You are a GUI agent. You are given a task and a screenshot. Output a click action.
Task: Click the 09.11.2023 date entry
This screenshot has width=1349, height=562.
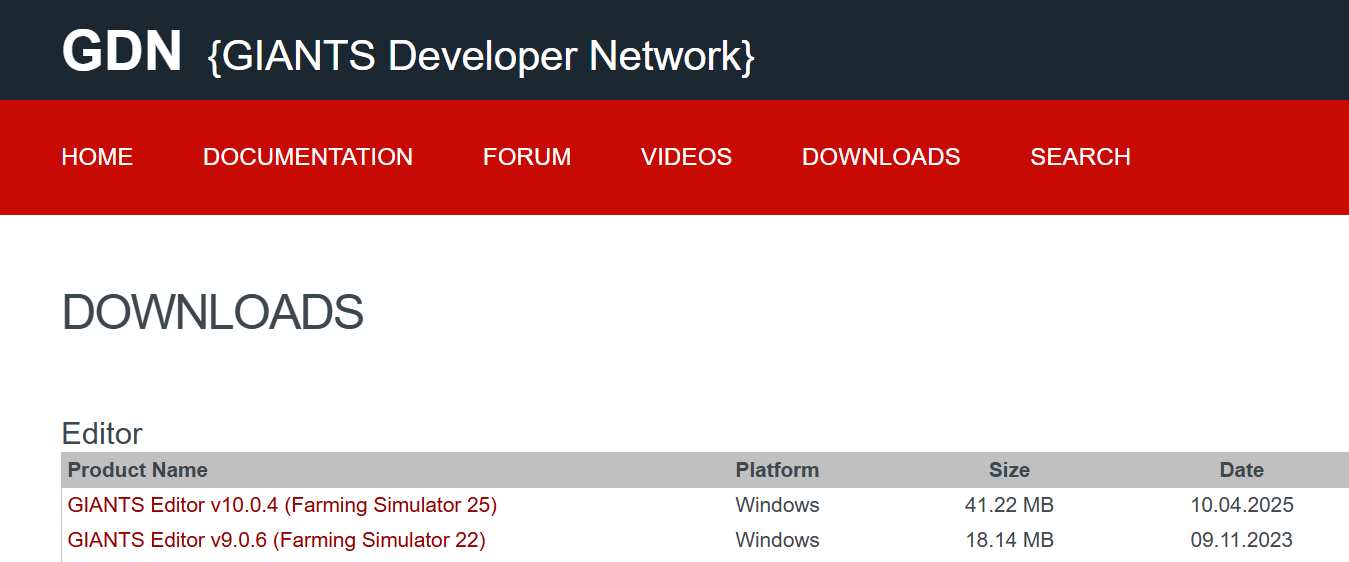click(1241, 540)
